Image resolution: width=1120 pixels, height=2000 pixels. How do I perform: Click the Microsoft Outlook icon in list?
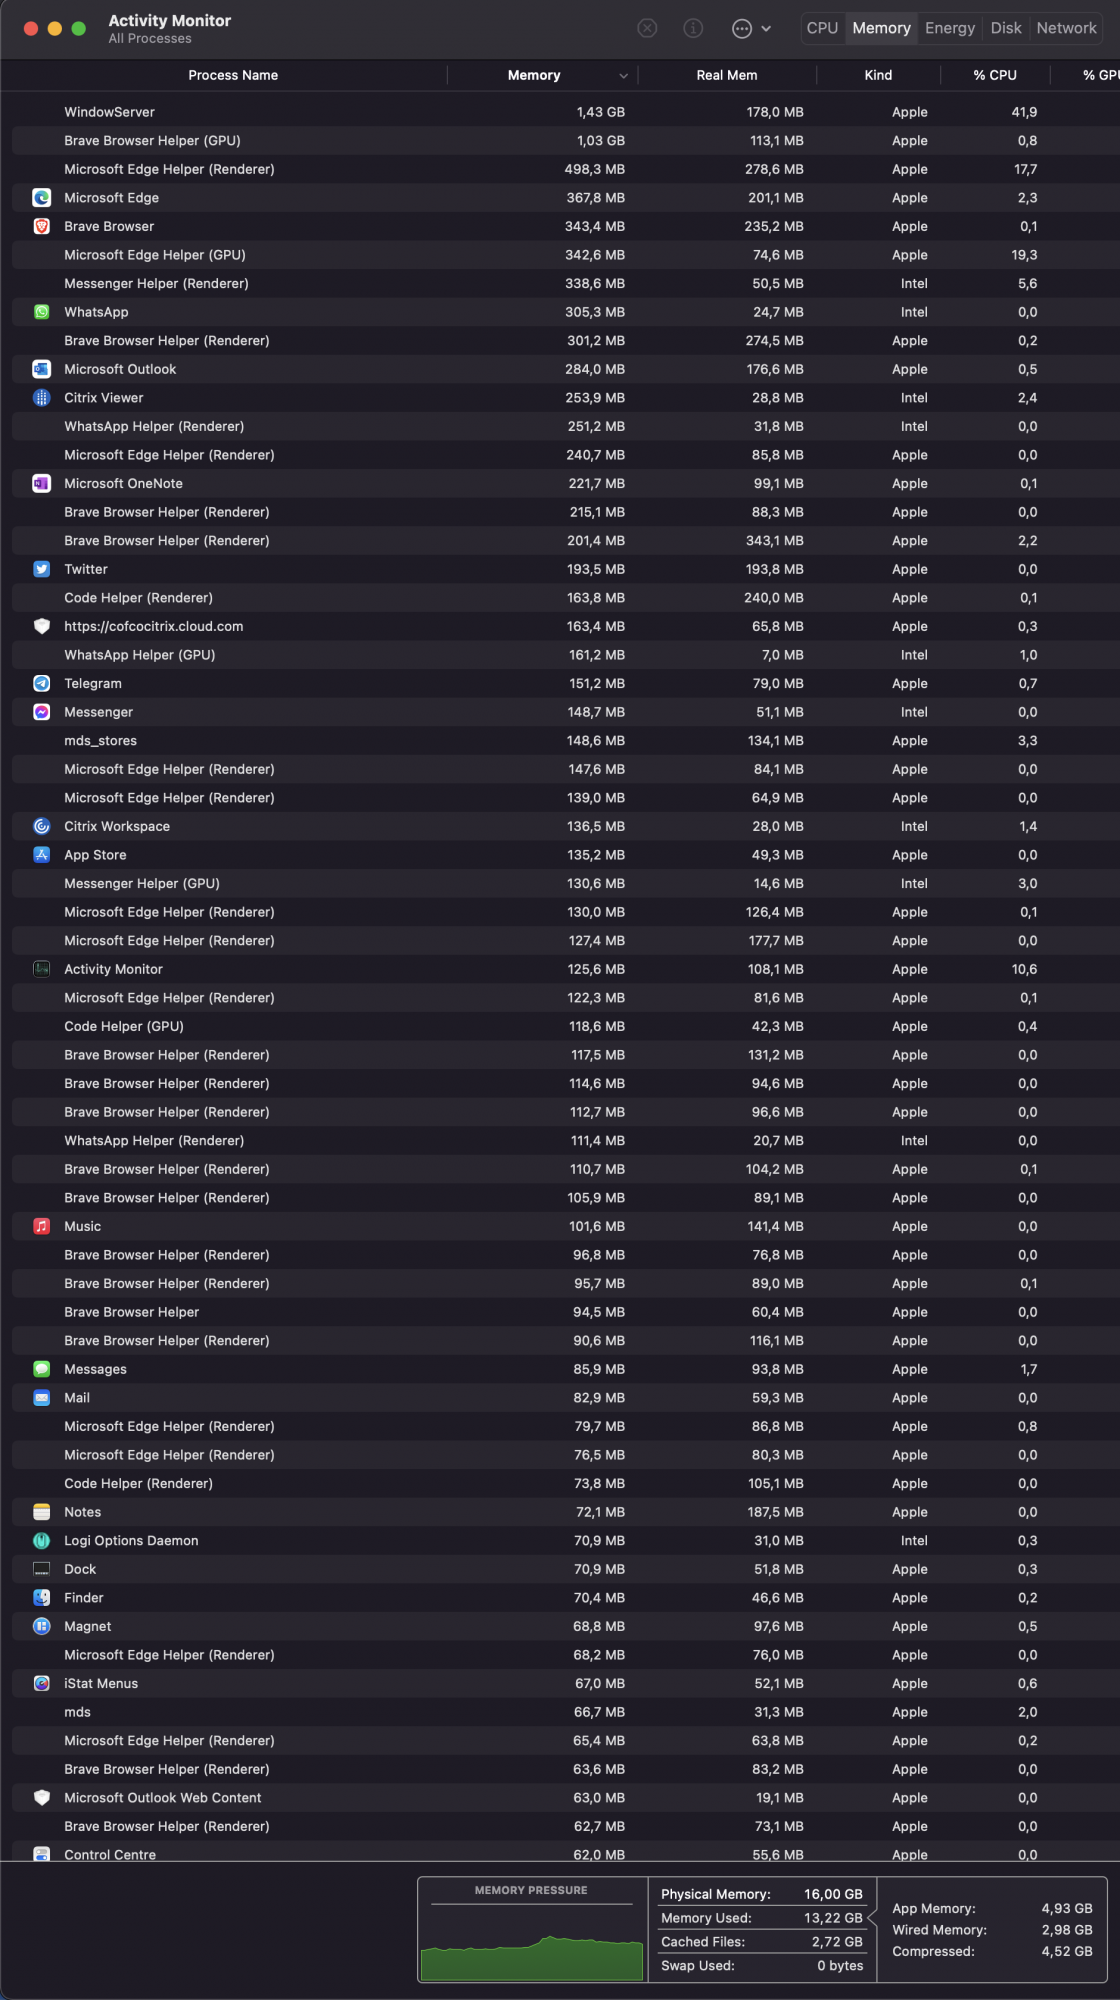click(41, 369)
